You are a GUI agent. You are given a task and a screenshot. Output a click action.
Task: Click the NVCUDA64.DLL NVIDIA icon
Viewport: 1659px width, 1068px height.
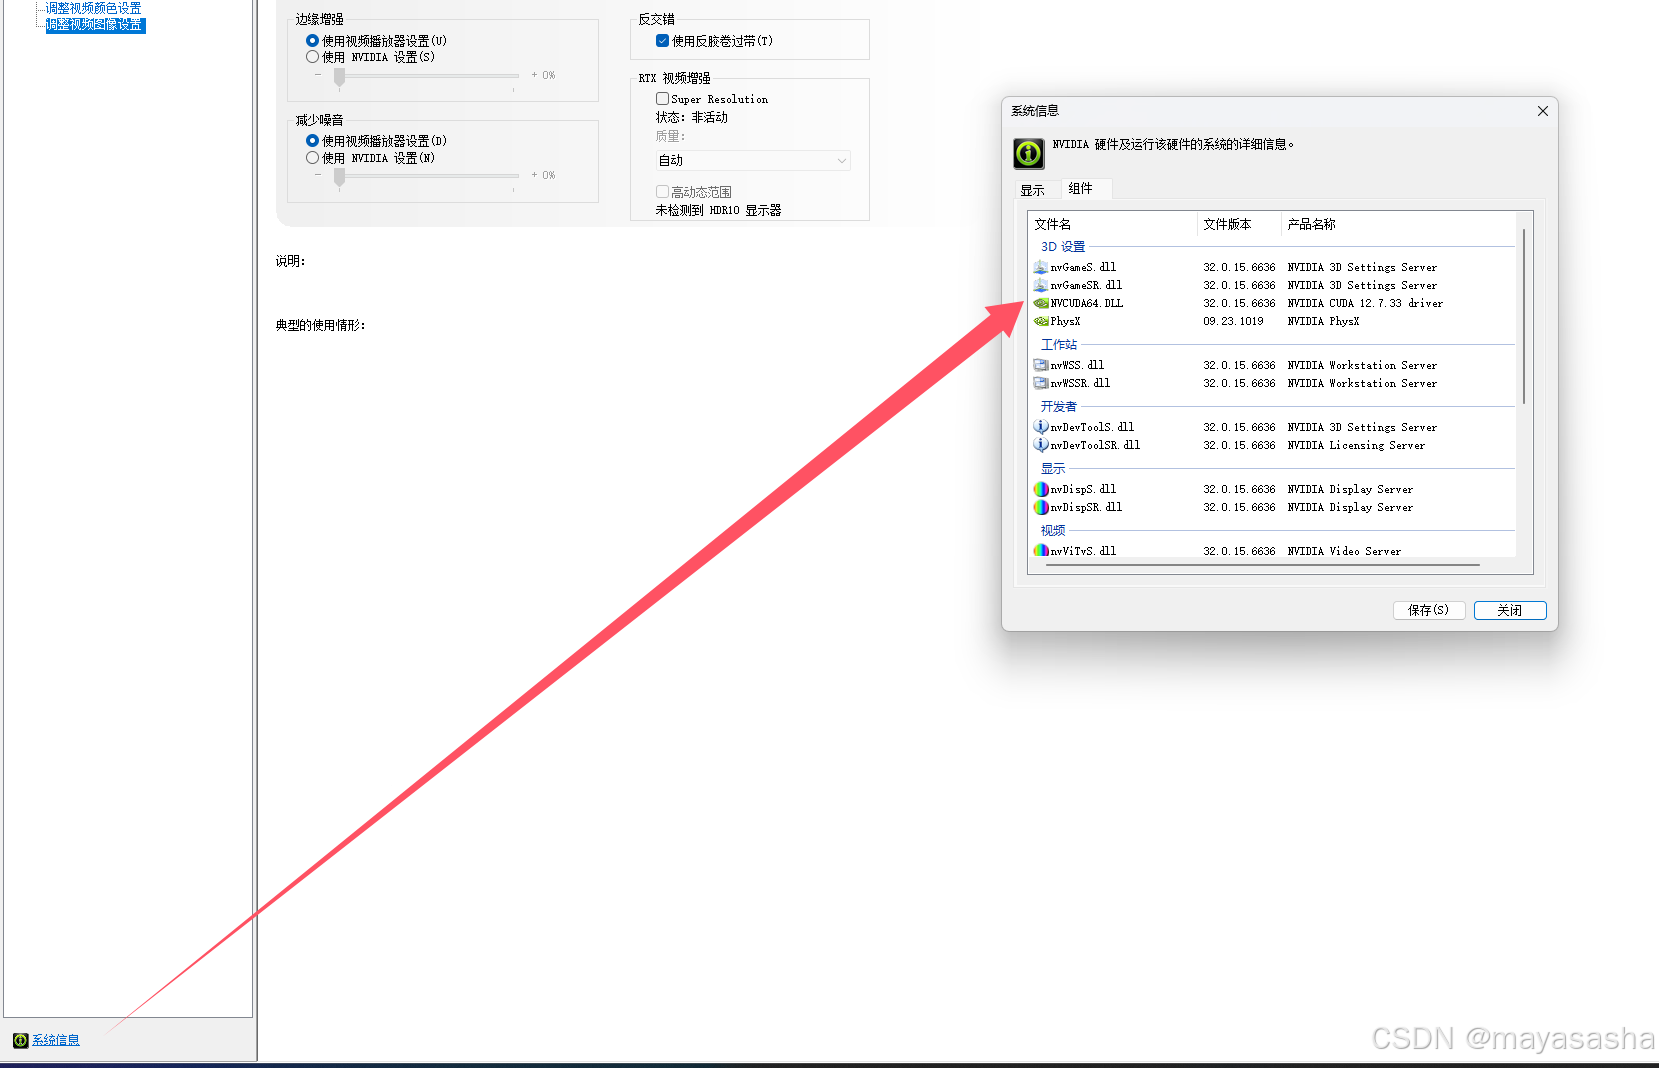click(x=1040, y=303)
